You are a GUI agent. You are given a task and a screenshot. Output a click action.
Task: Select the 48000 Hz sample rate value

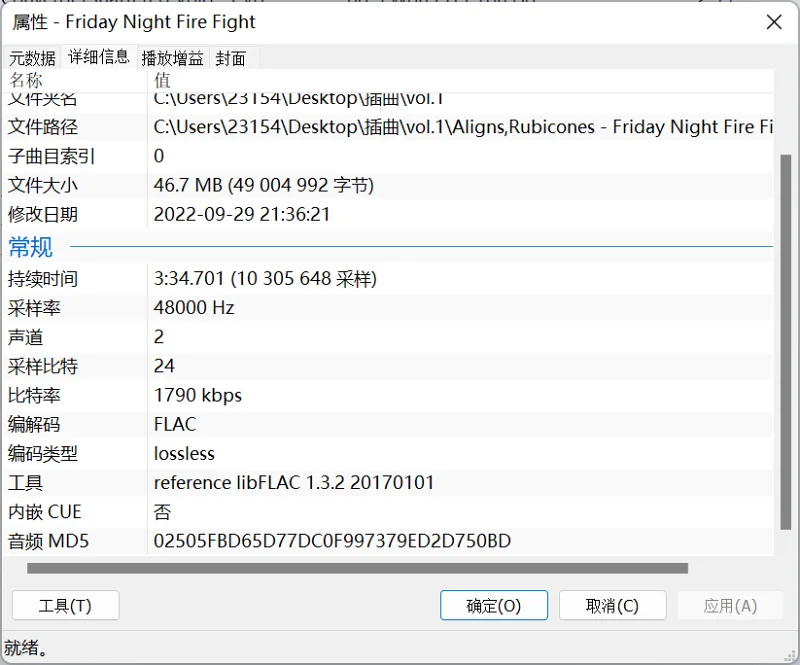pyautogui.click(x=194, y=308)
